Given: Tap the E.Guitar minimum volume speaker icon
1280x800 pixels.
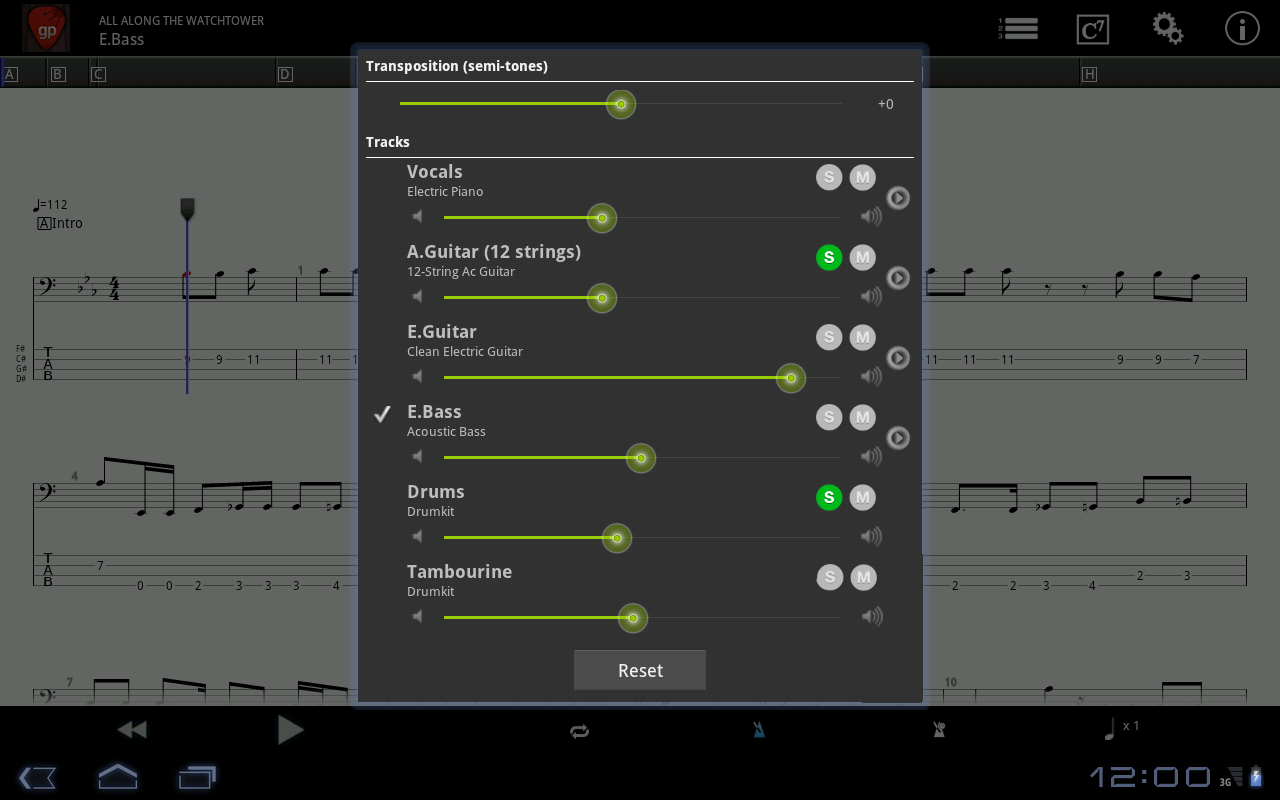Looking at the screenshot, I should coord(418,376).
